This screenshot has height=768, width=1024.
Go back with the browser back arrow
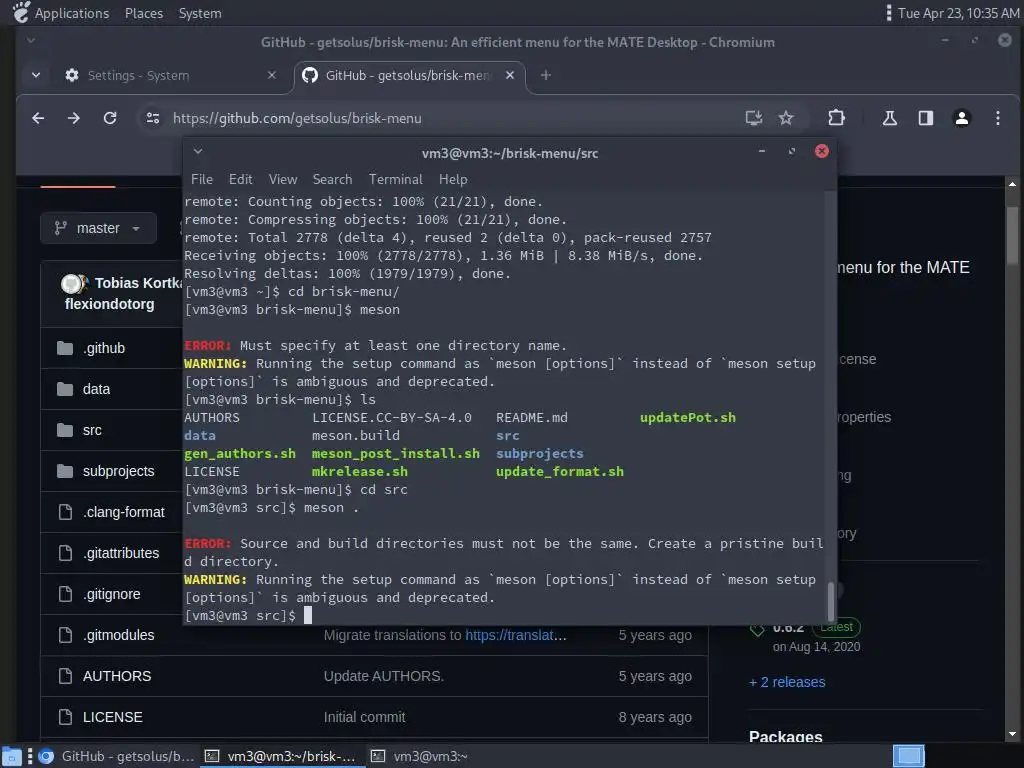click(x=39, y=118)
